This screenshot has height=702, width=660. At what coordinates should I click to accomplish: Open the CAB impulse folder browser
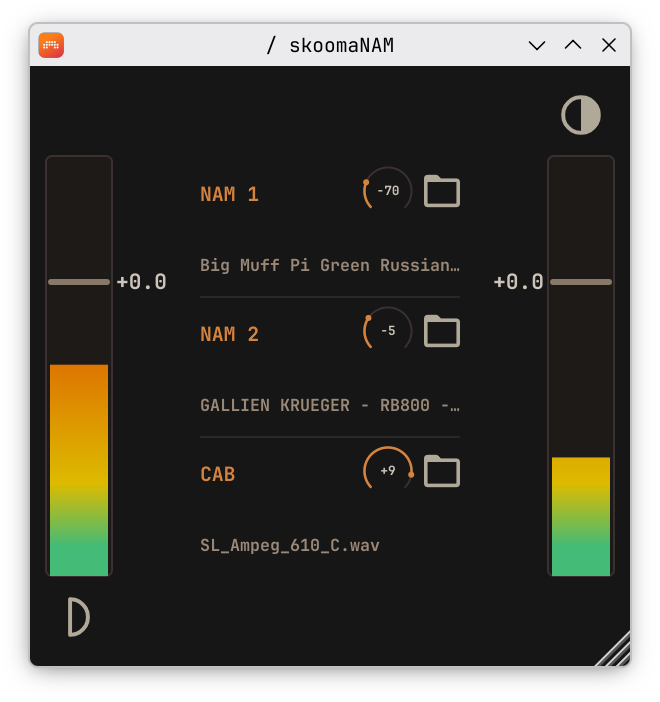(x=441, y=471)
